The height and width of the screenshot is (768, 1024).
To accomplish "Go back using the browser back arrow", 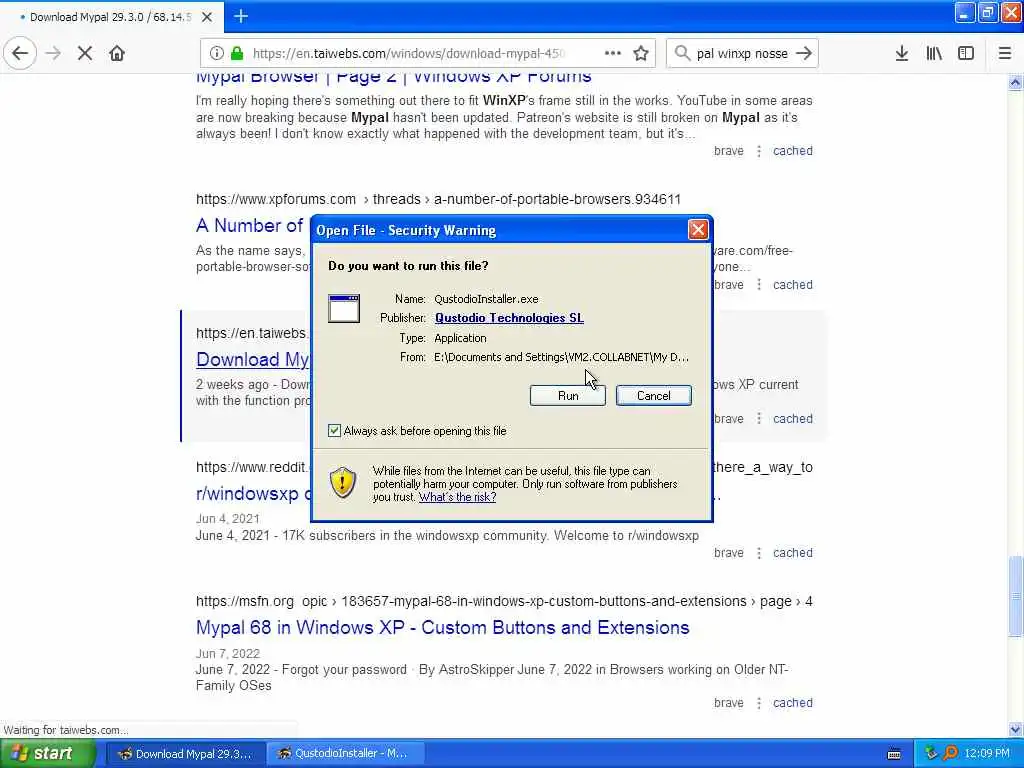I will coord(20,54).
